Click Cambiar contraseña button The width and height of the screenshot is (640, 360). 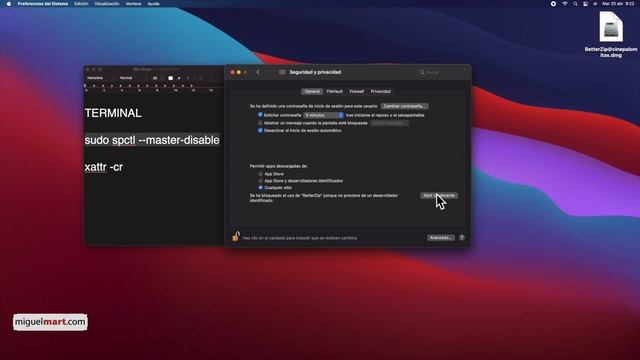(404, 106)
